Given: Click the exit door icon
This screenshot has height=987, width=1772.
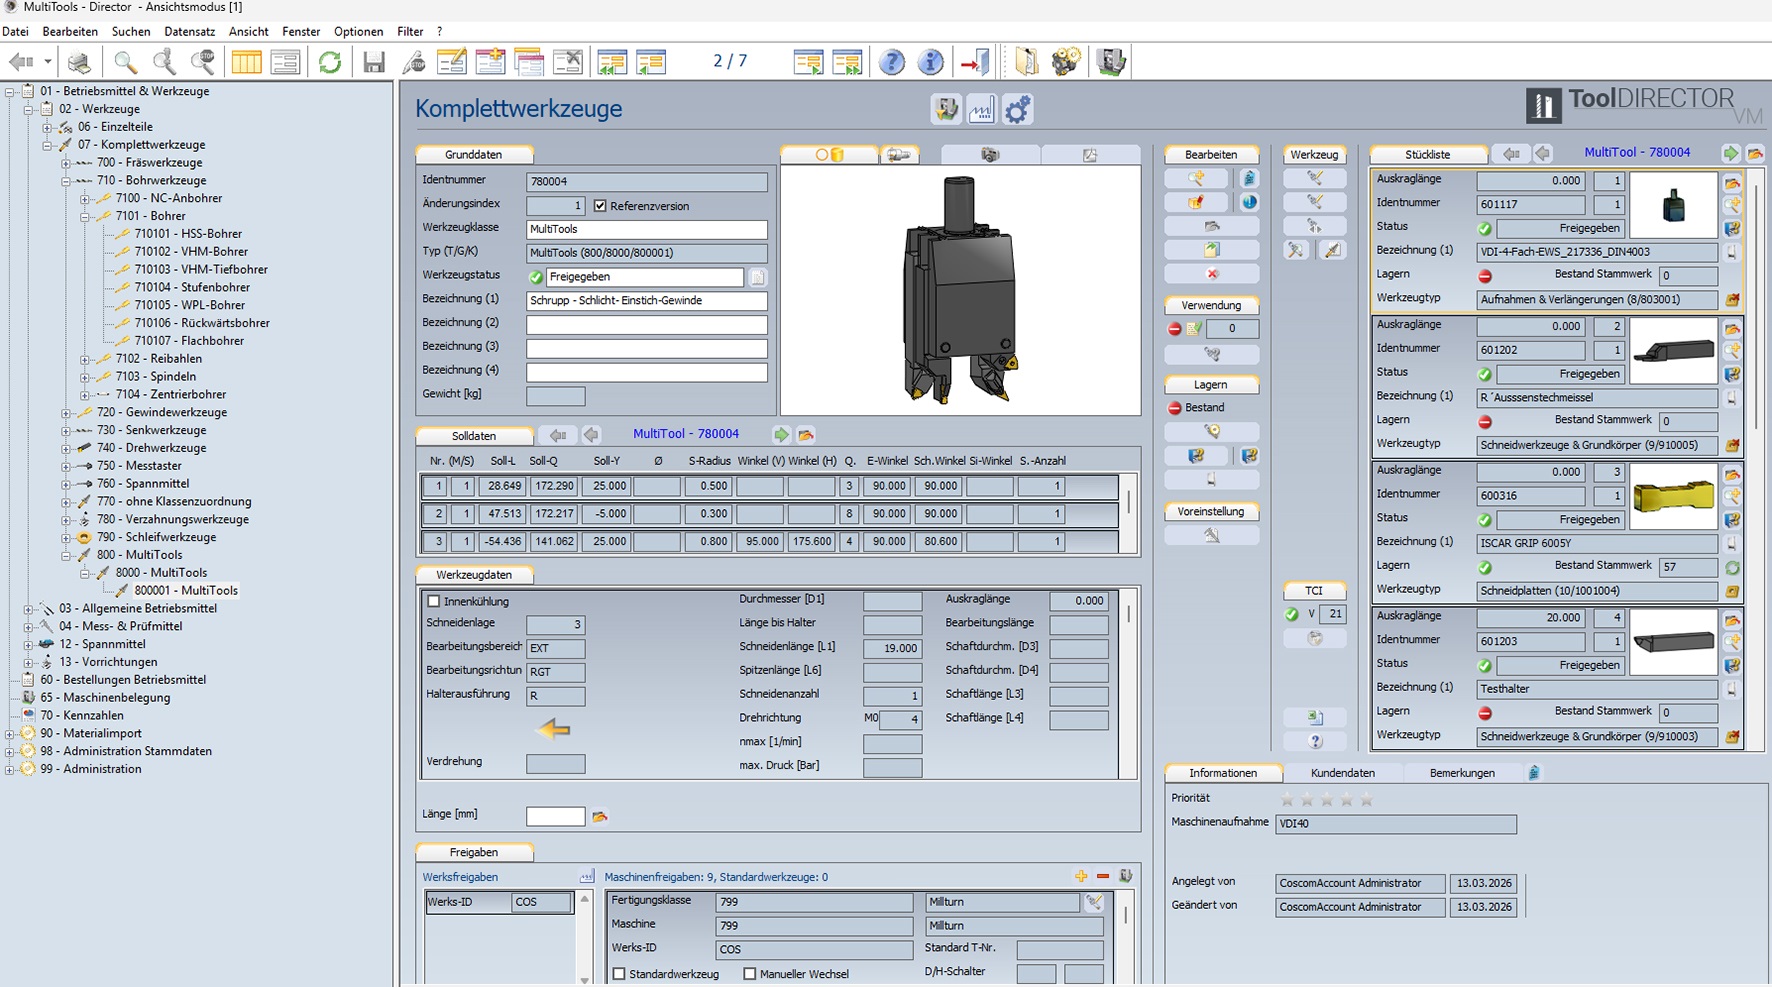Looking at the screenshot, I should pyautogui.click(x=974, y=62).
